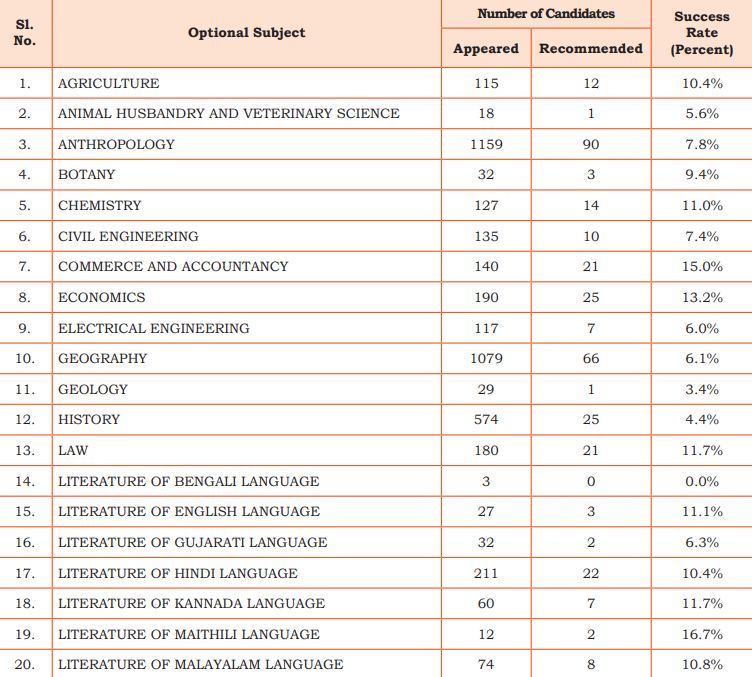Image resolution: width=752 pixels, height=677 pixels.
Task: Click Kannada Literature appeared value 60
Action: click(x=486, y=603)
